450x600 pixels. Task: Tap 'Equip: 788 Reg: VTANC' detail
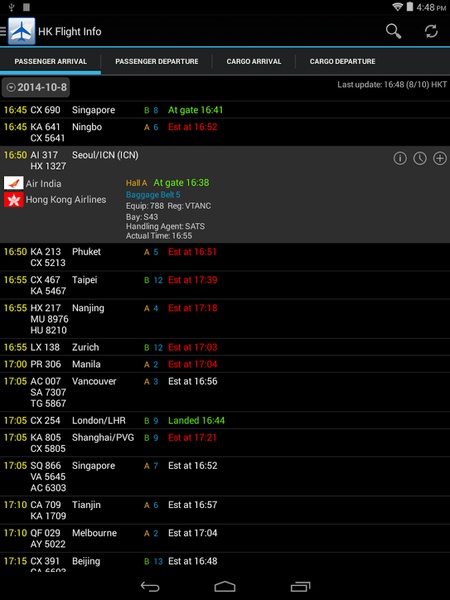168,206
